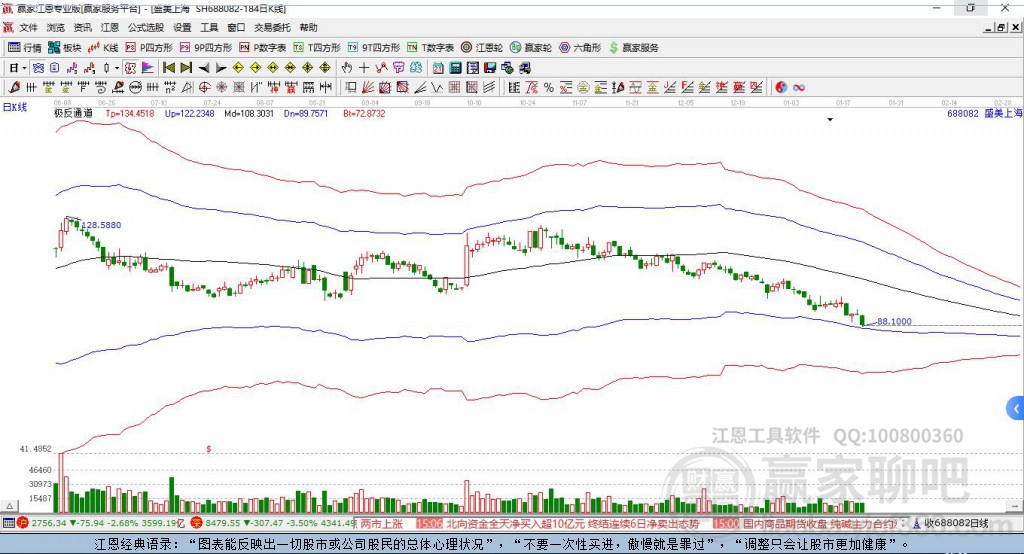The image size is (1024, 554).
Task: Switch to the K线 candlestick chart
Action: click(x=103, y=48)
